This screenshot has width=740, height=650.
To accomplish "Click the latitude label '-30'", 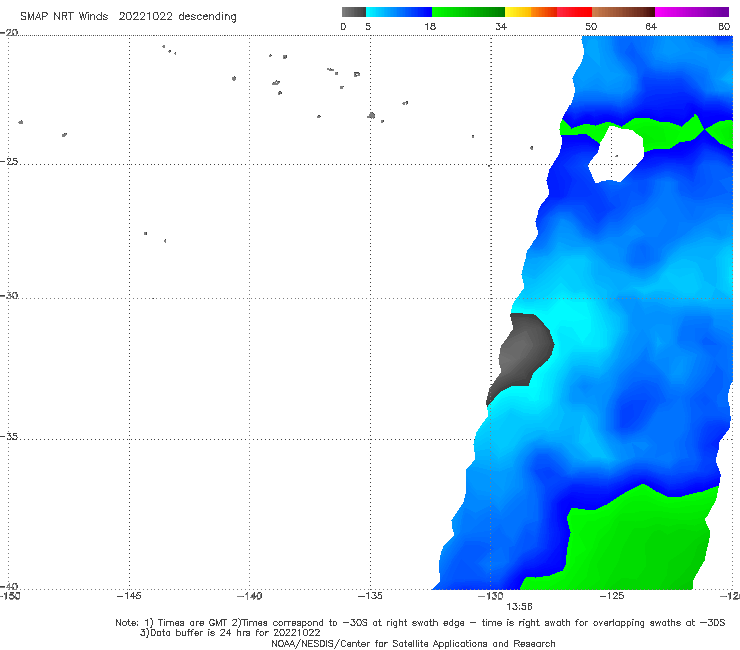I will pos(9,295).
